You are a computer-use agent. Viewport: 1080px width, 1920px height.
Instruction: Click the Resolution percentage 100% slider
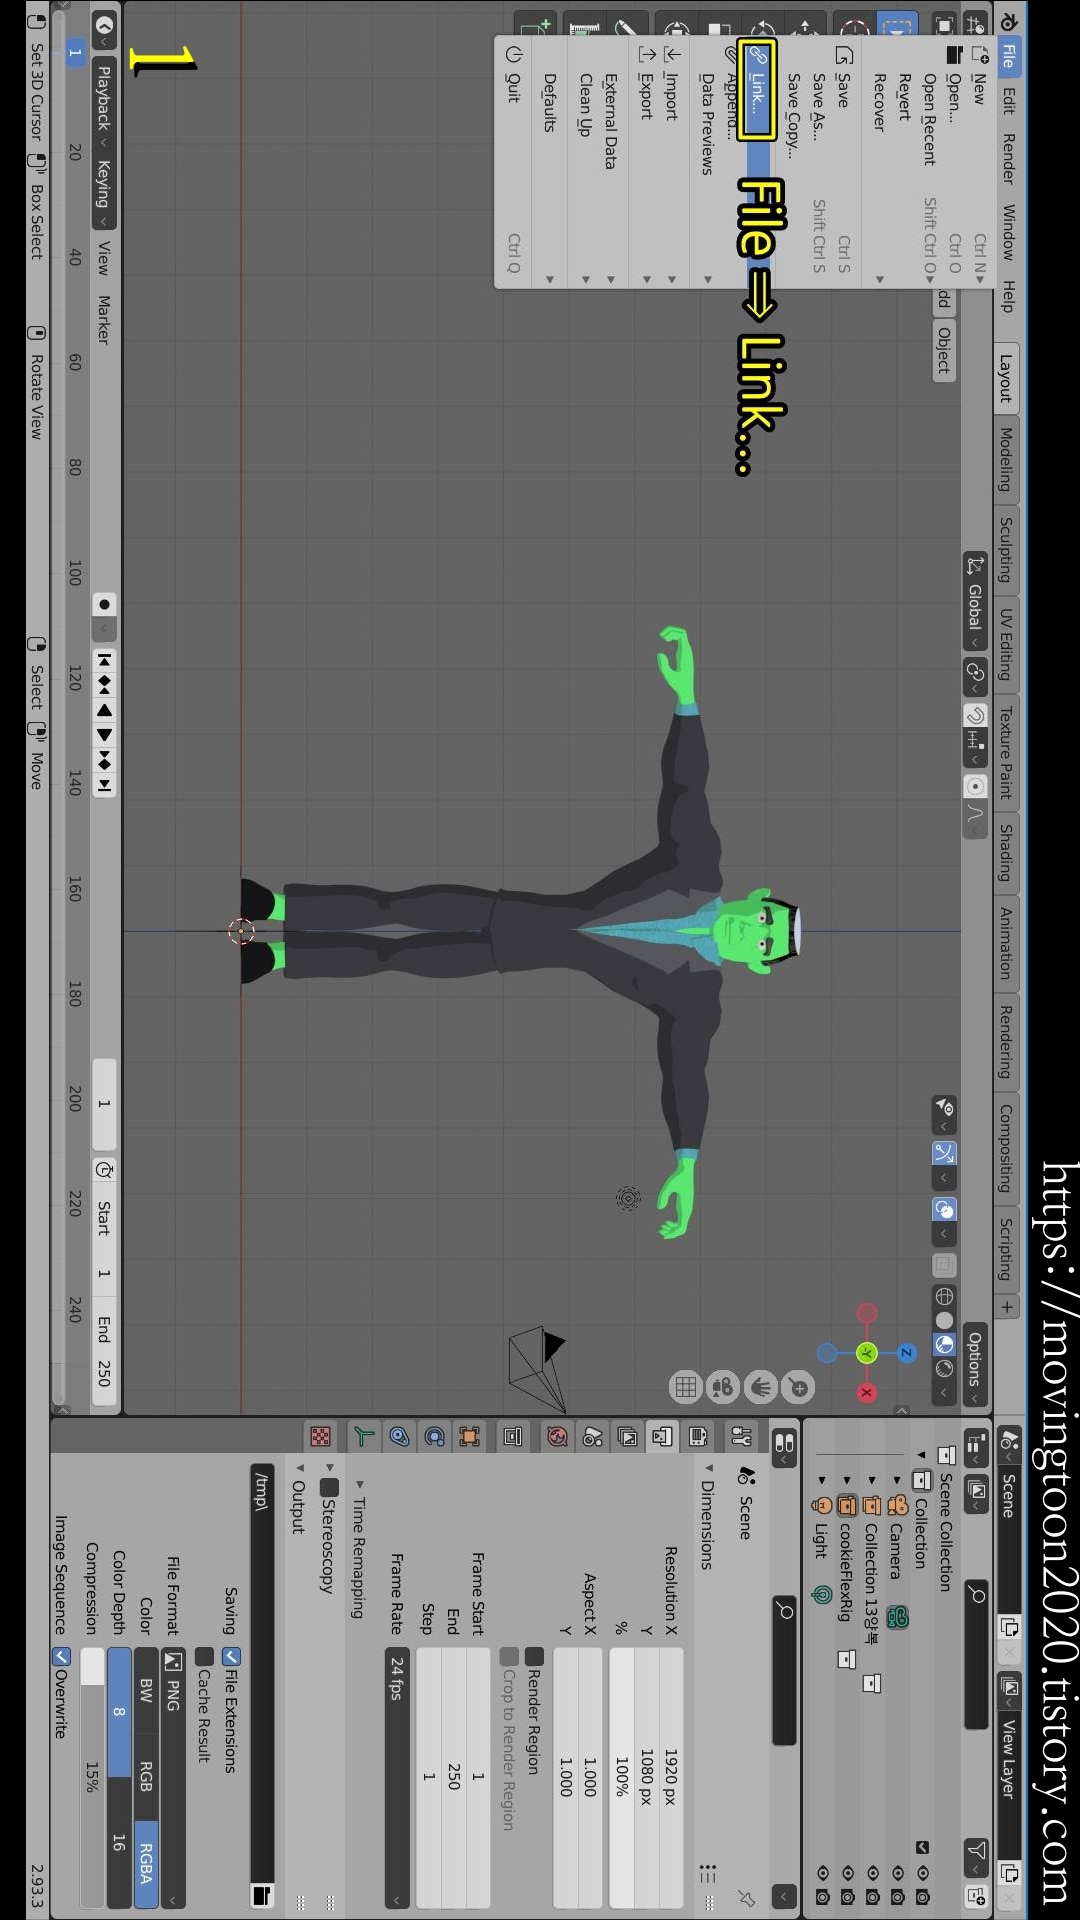pos(621,1778)
